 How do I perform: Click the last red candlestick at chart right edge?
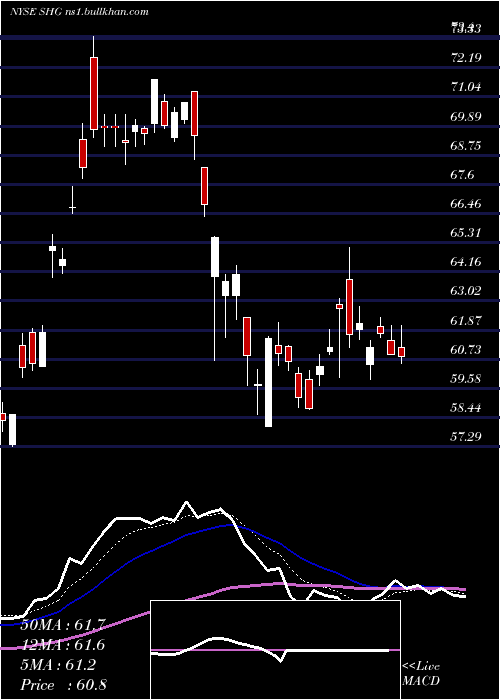pyautogui.click(x=401, y=352)
